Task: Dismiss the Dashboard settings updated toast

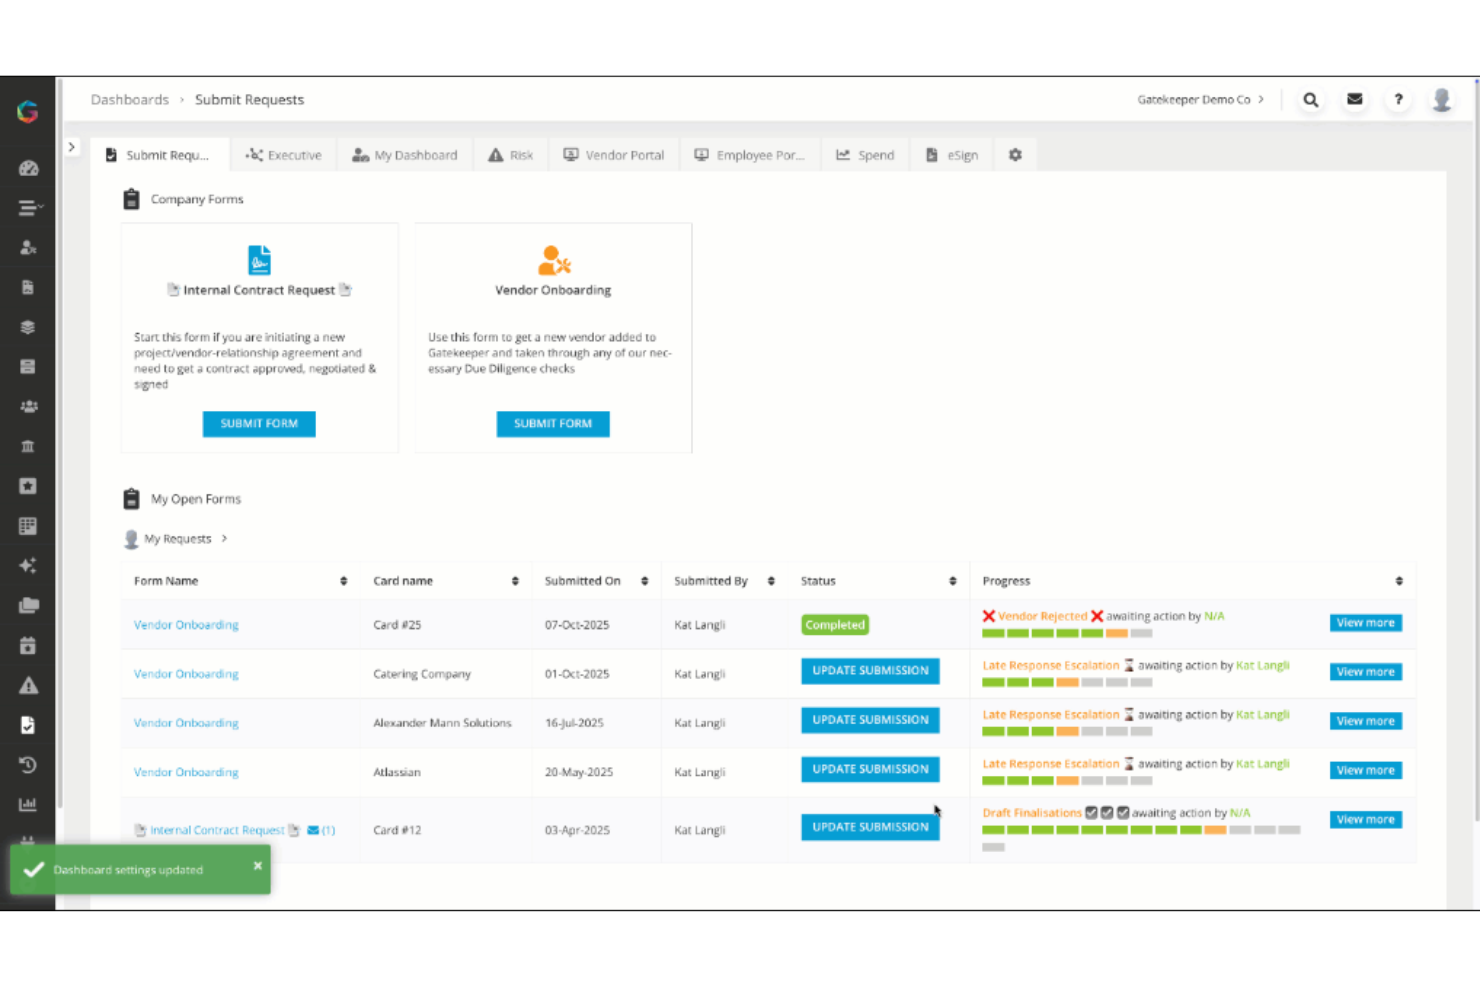Action: 257,865
